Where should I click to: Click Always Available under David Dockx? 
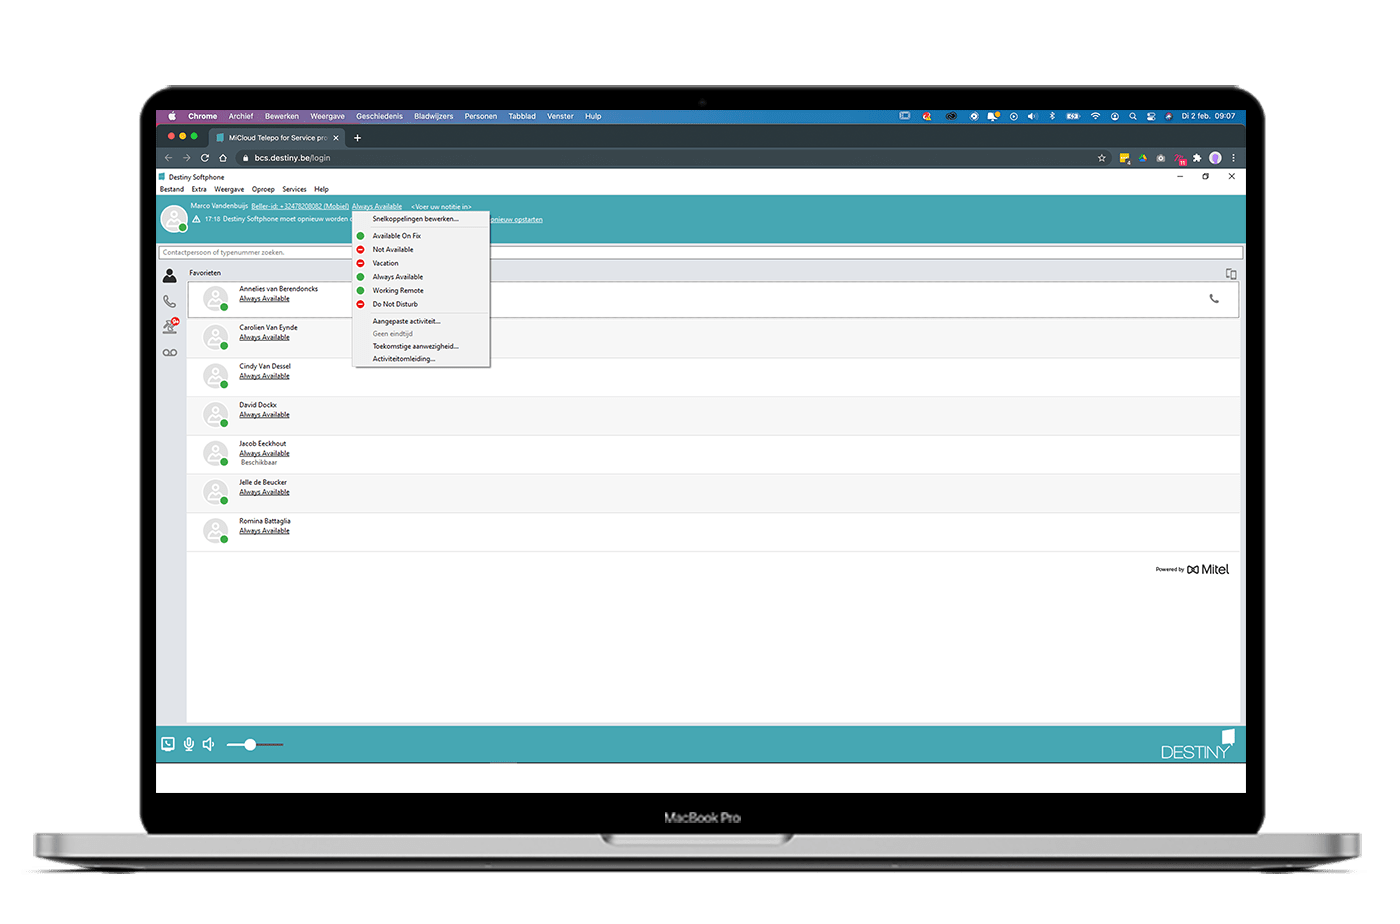pos(264,415)
